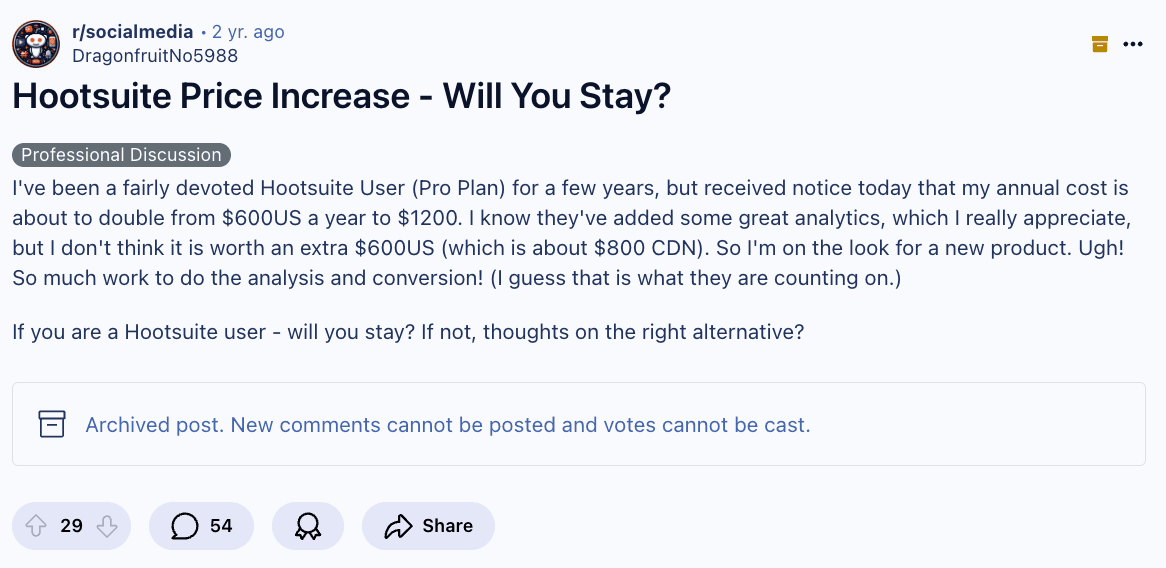1166x568 pixels.
Task: Click the archive box icon in banner
Action: 51,424
